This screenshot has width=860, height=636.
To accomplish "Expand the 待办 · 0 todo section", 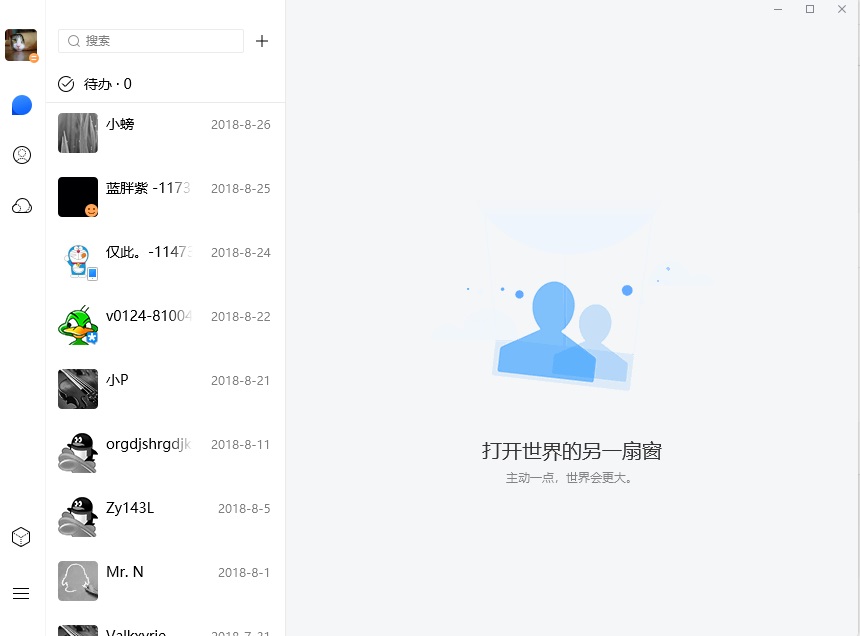I will [x=95, y=84].
